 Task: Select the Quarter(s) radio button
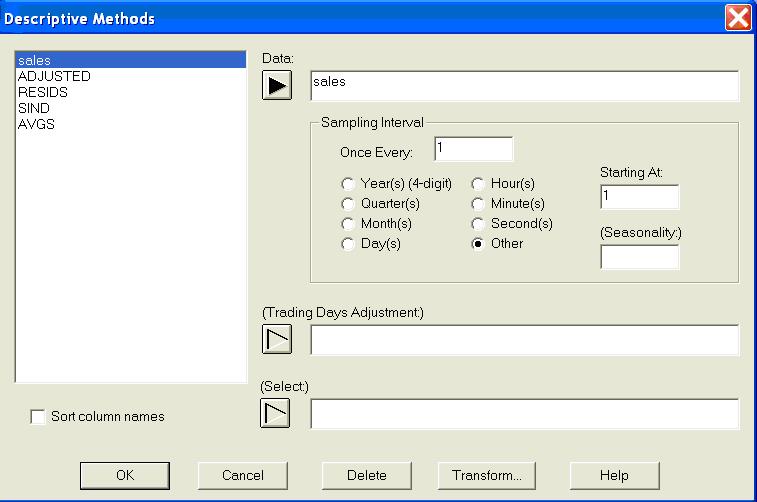(348, 204)
